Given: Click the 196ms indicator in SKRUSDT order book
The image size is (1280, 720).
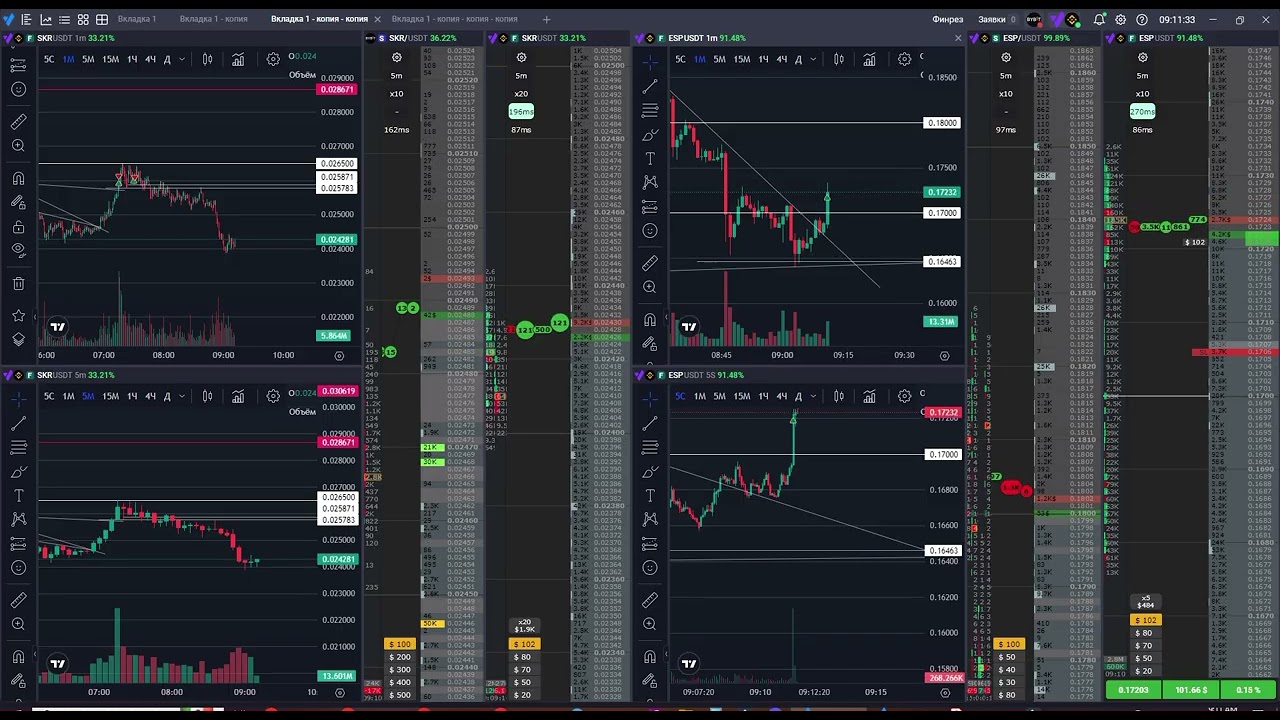Looking at the screenshot, I should click(521, 111).
